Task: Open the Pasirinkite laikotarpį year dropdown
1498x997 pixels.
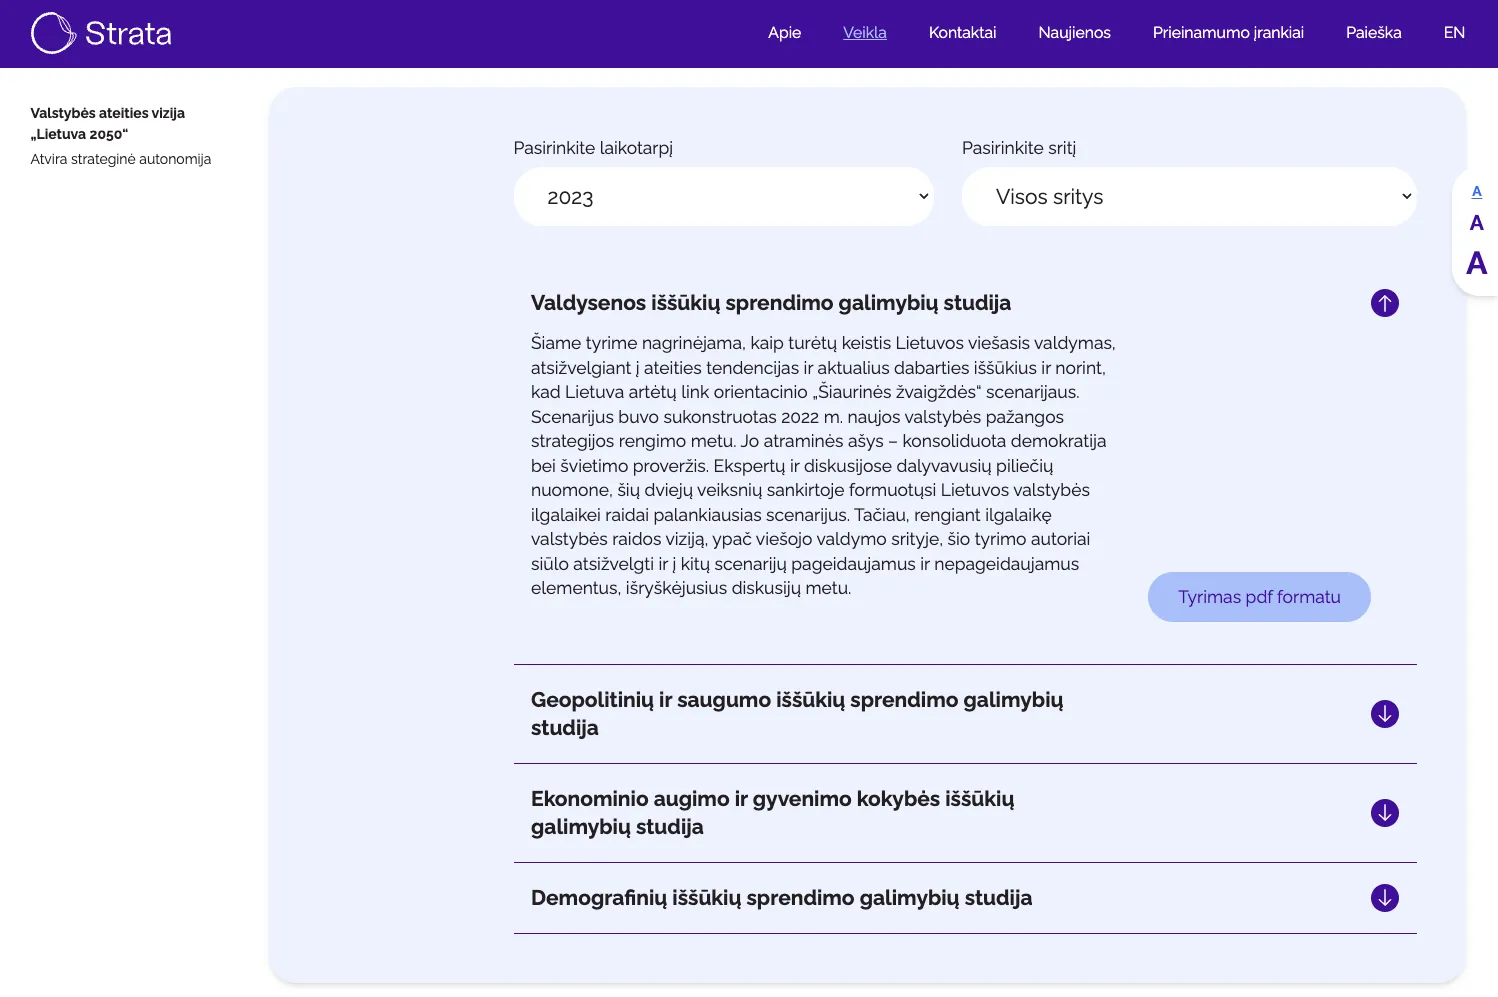Action: [x=723, y=196]
